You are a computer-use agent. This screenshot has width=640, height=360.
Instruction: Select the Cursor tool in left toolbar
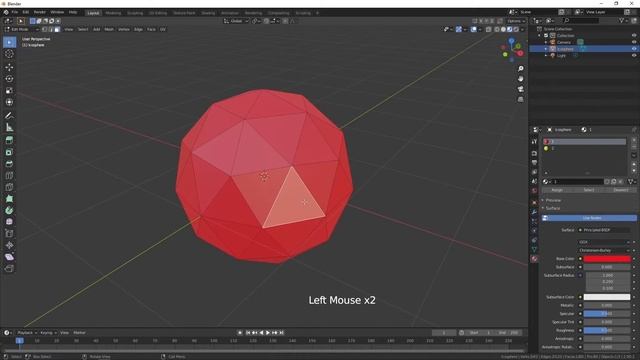[x=9, y=54]
